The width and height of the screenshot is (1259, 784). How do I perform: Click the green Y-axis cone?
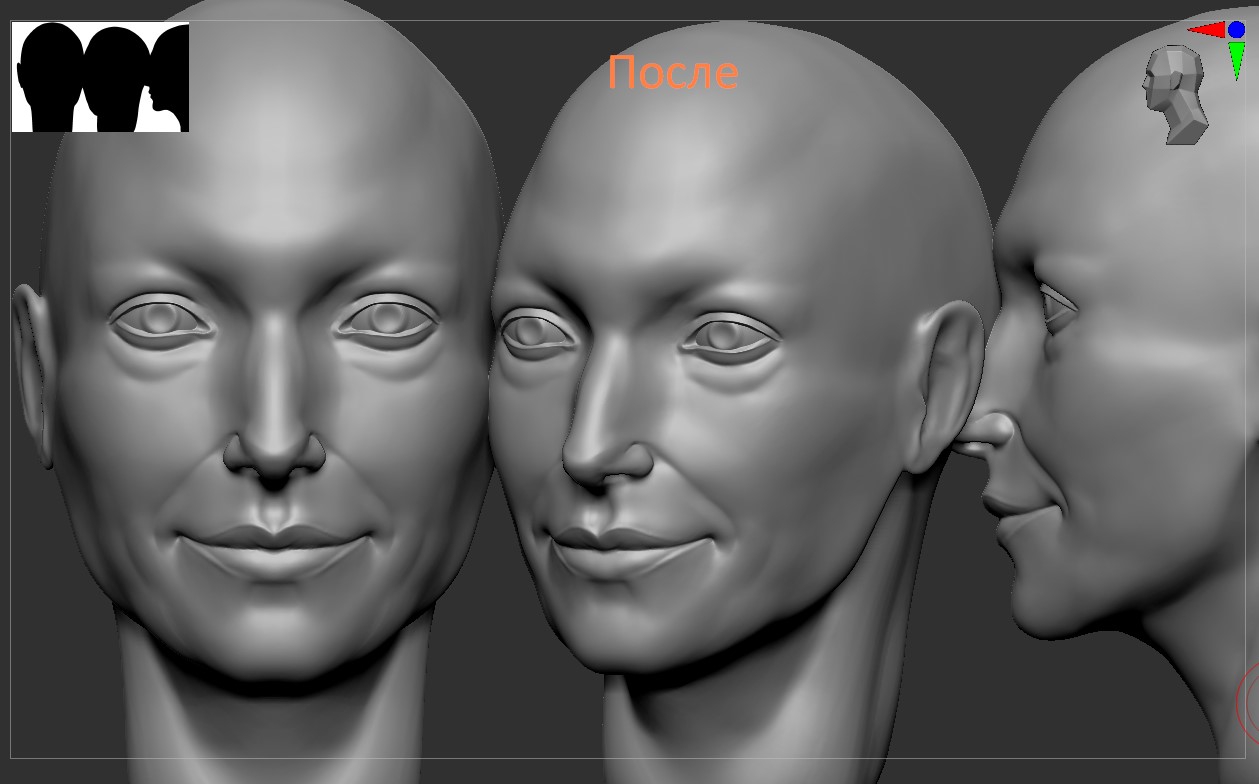[x=1237, y=60]
